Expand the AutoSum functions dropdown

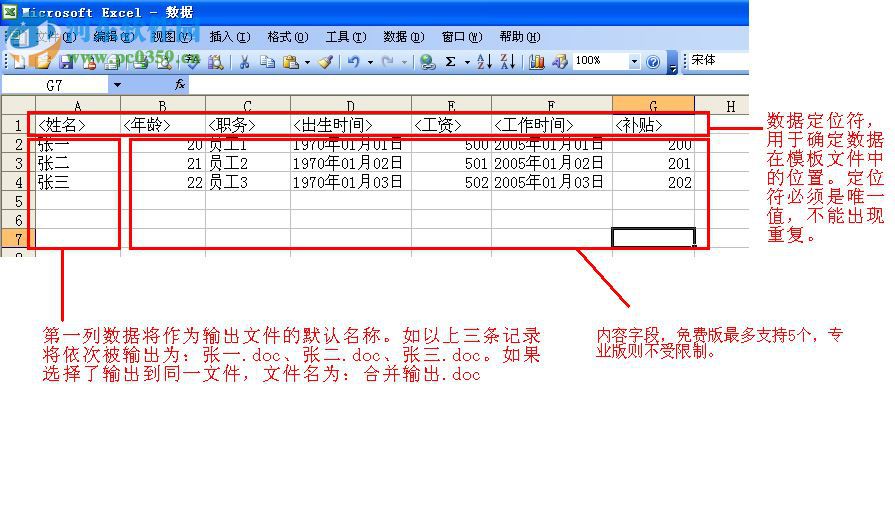point(467,62)
